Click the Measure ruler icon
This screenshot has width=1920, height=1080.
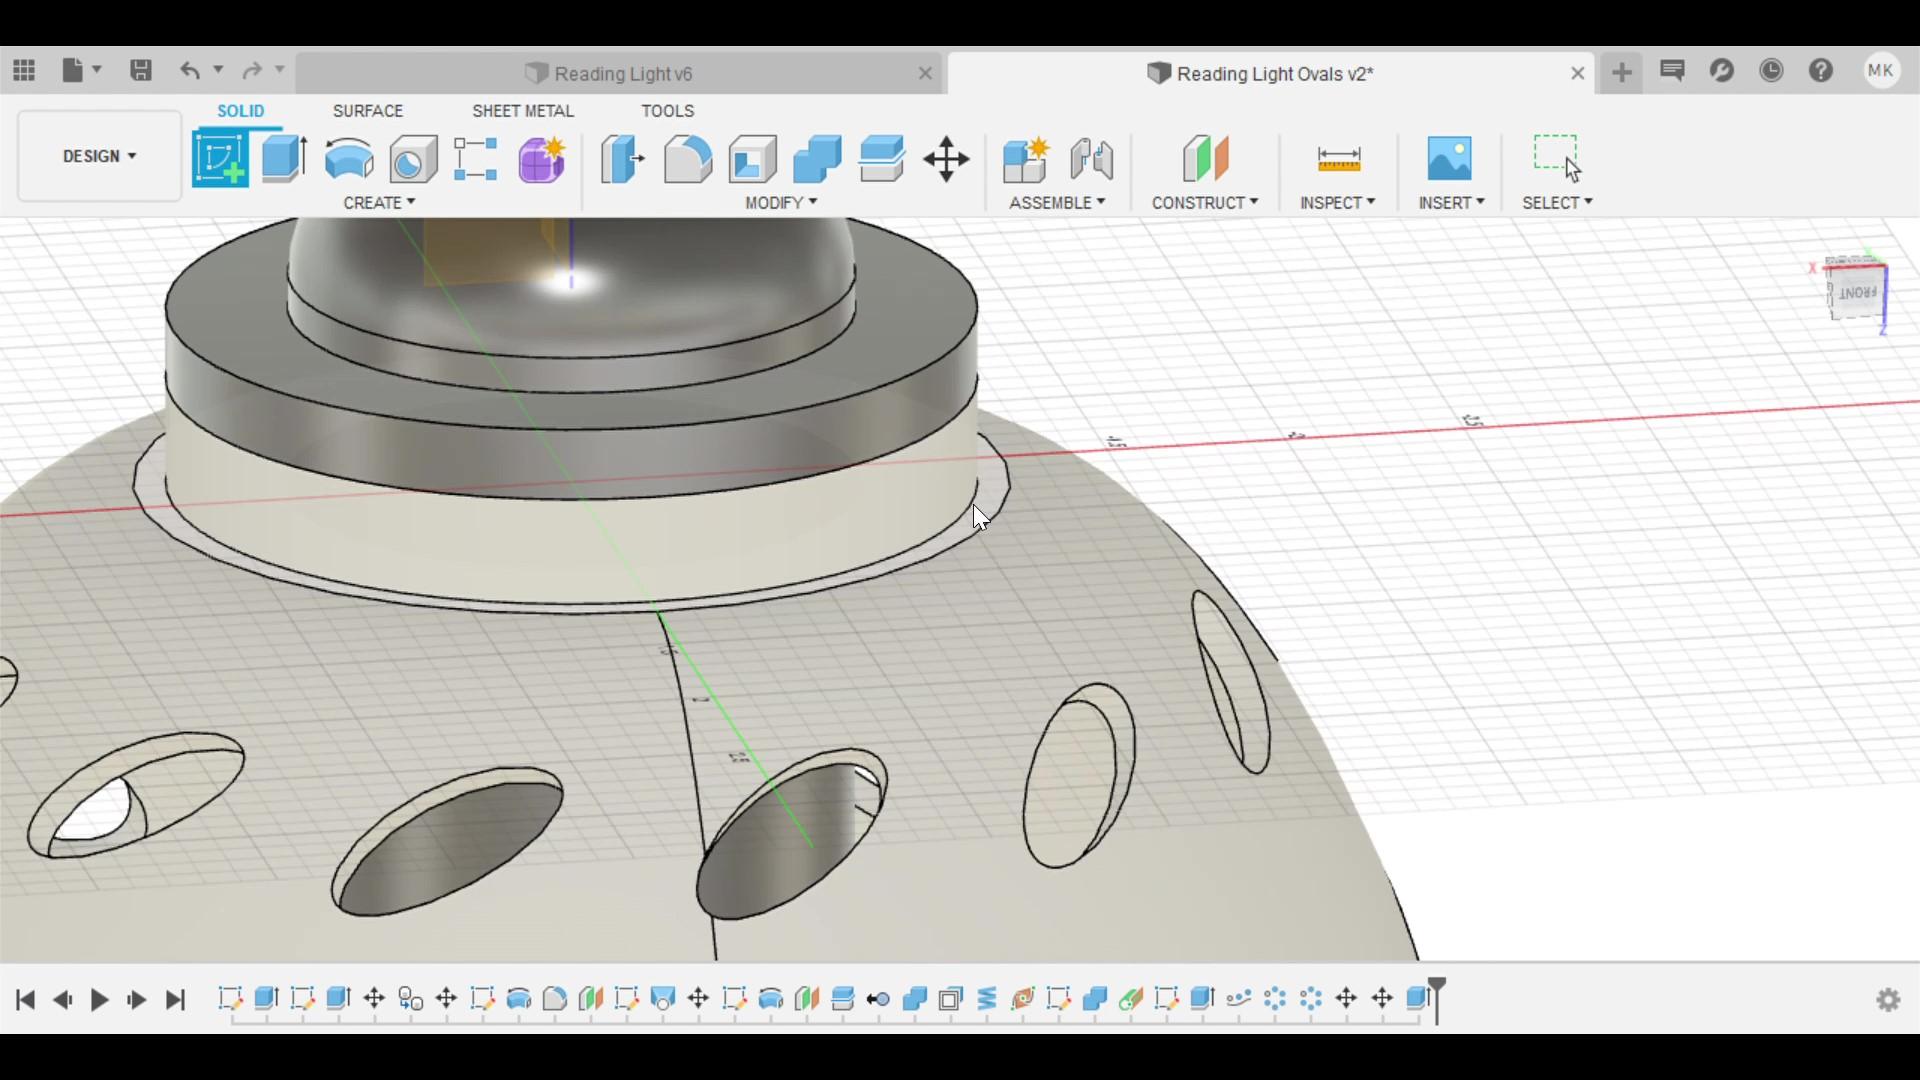1338,158
